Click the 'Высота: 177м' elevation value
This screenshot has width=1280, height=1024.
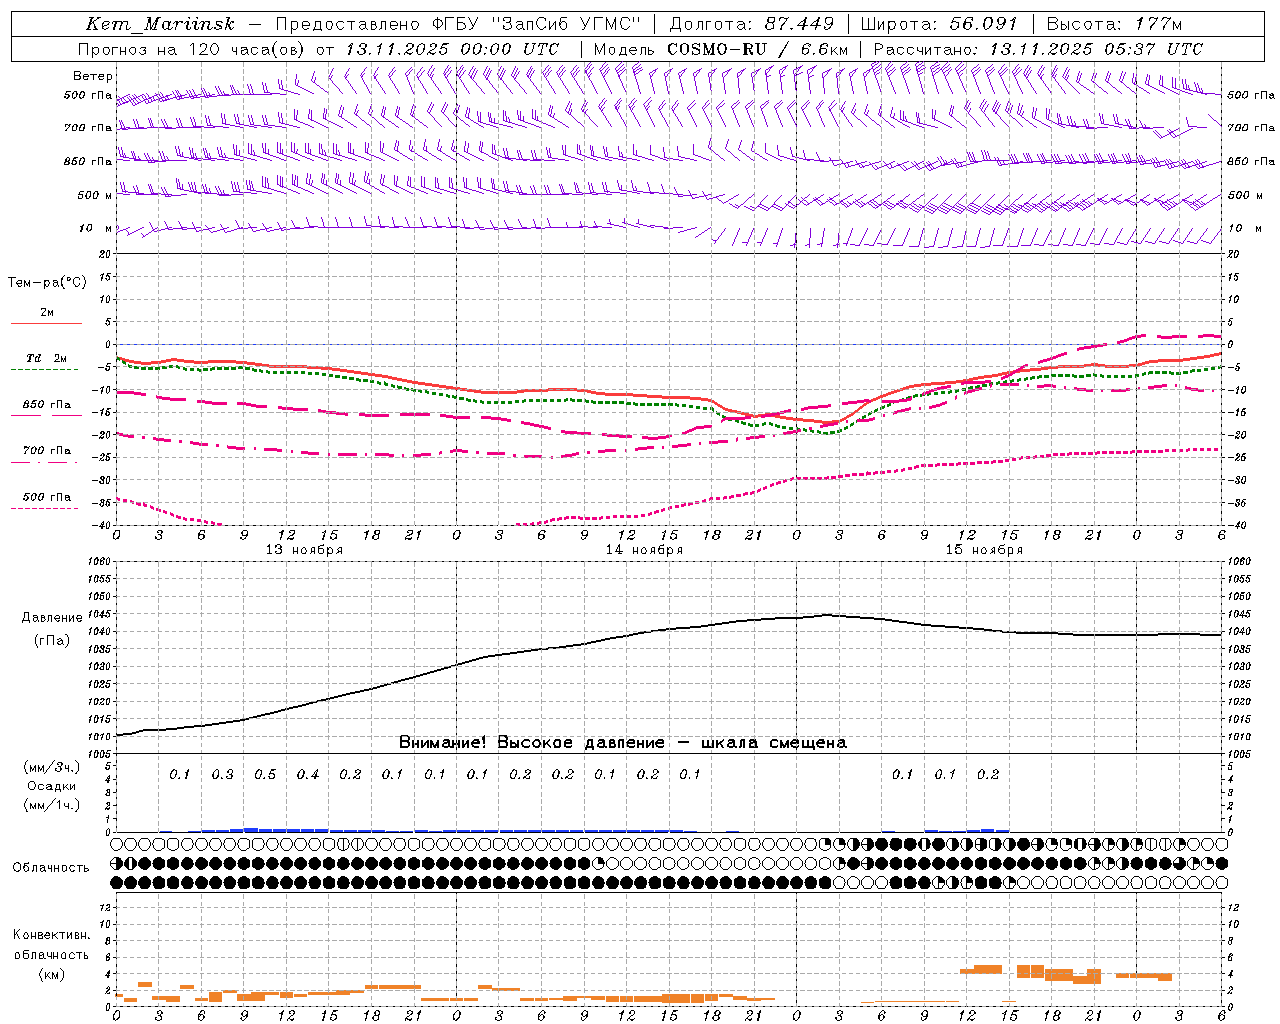[x=1114, y=24]
